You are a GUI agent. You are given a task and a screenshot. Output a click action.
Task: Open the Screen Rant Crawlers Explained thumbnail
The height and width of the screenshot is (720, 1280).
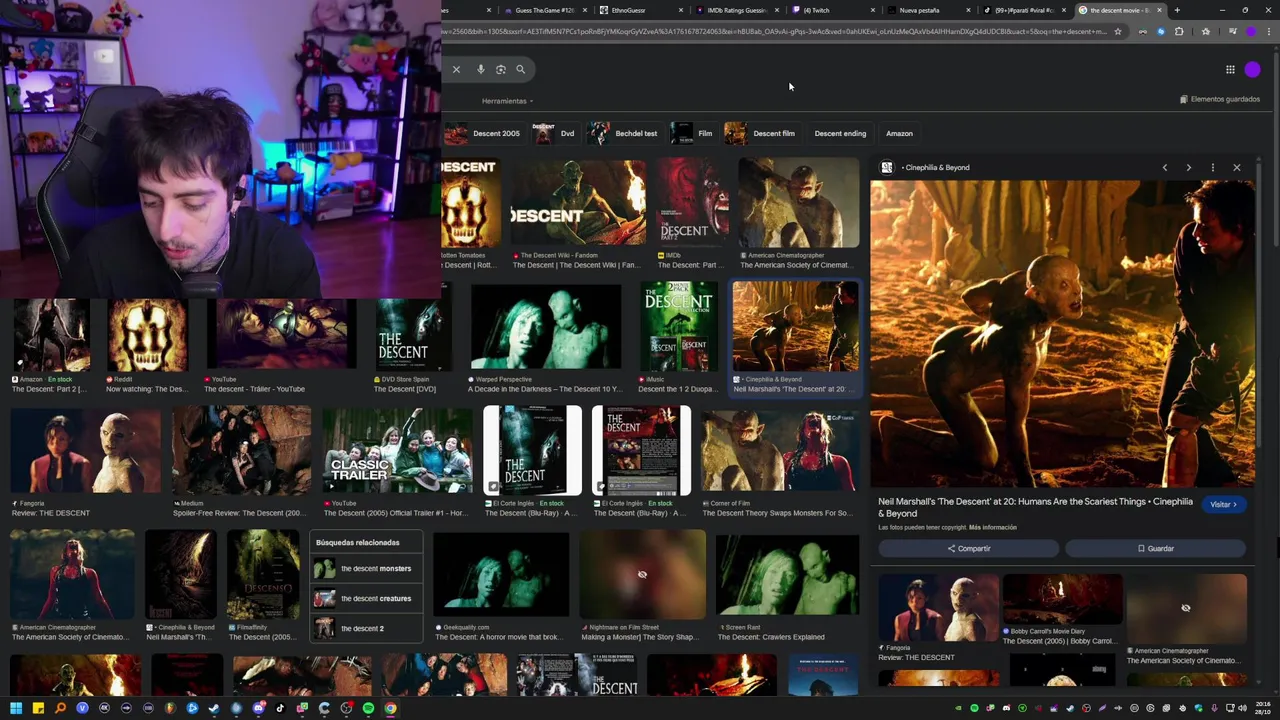pos(787,575)
